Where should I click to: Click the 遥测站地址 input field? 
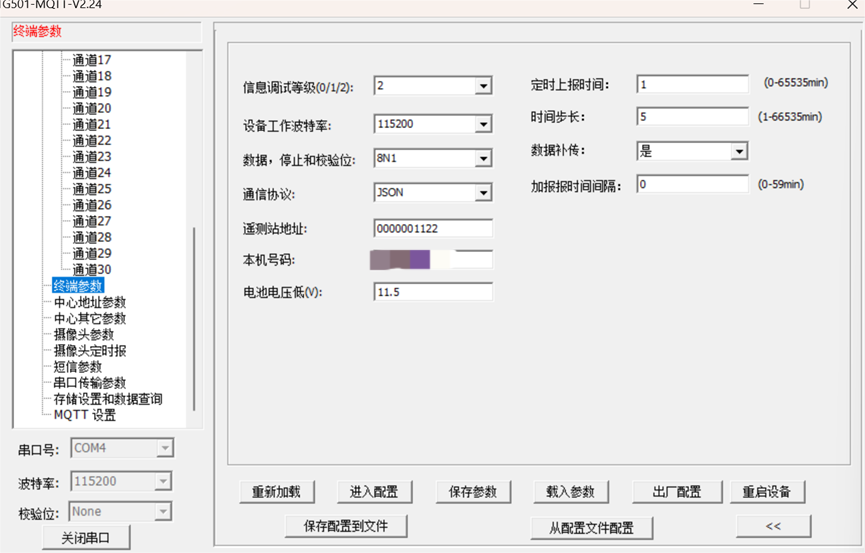(x=432, y=229)
